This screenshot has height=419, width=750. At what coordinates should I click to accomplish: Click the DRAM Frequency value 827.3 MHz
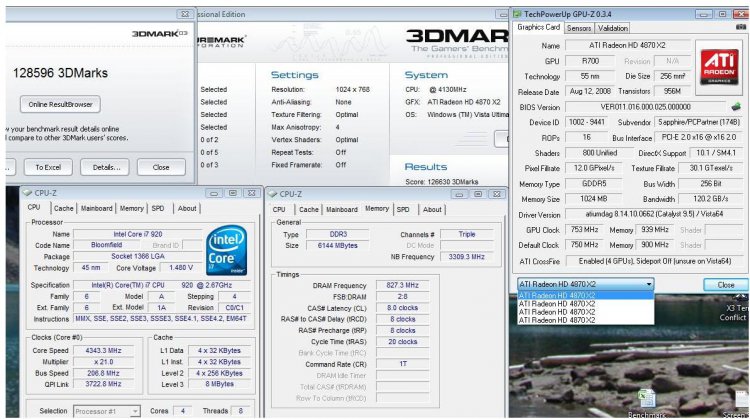[402, 285]
